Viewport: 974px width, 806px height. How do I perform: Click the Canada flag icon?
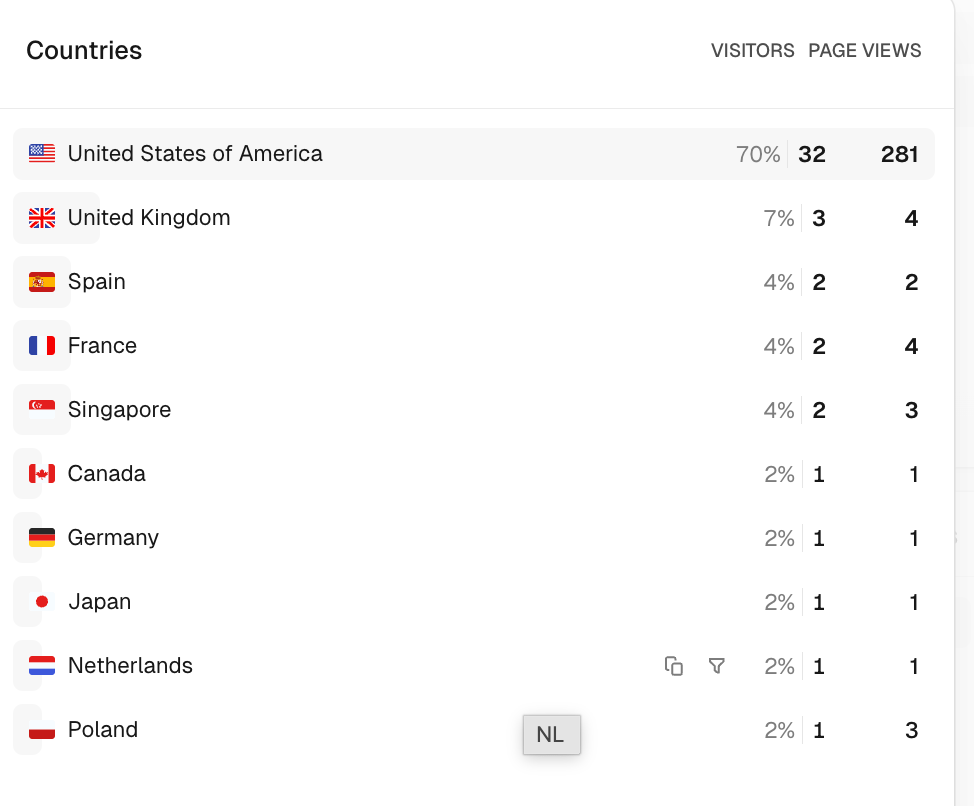pyautogui.click(x=42, y=474)
